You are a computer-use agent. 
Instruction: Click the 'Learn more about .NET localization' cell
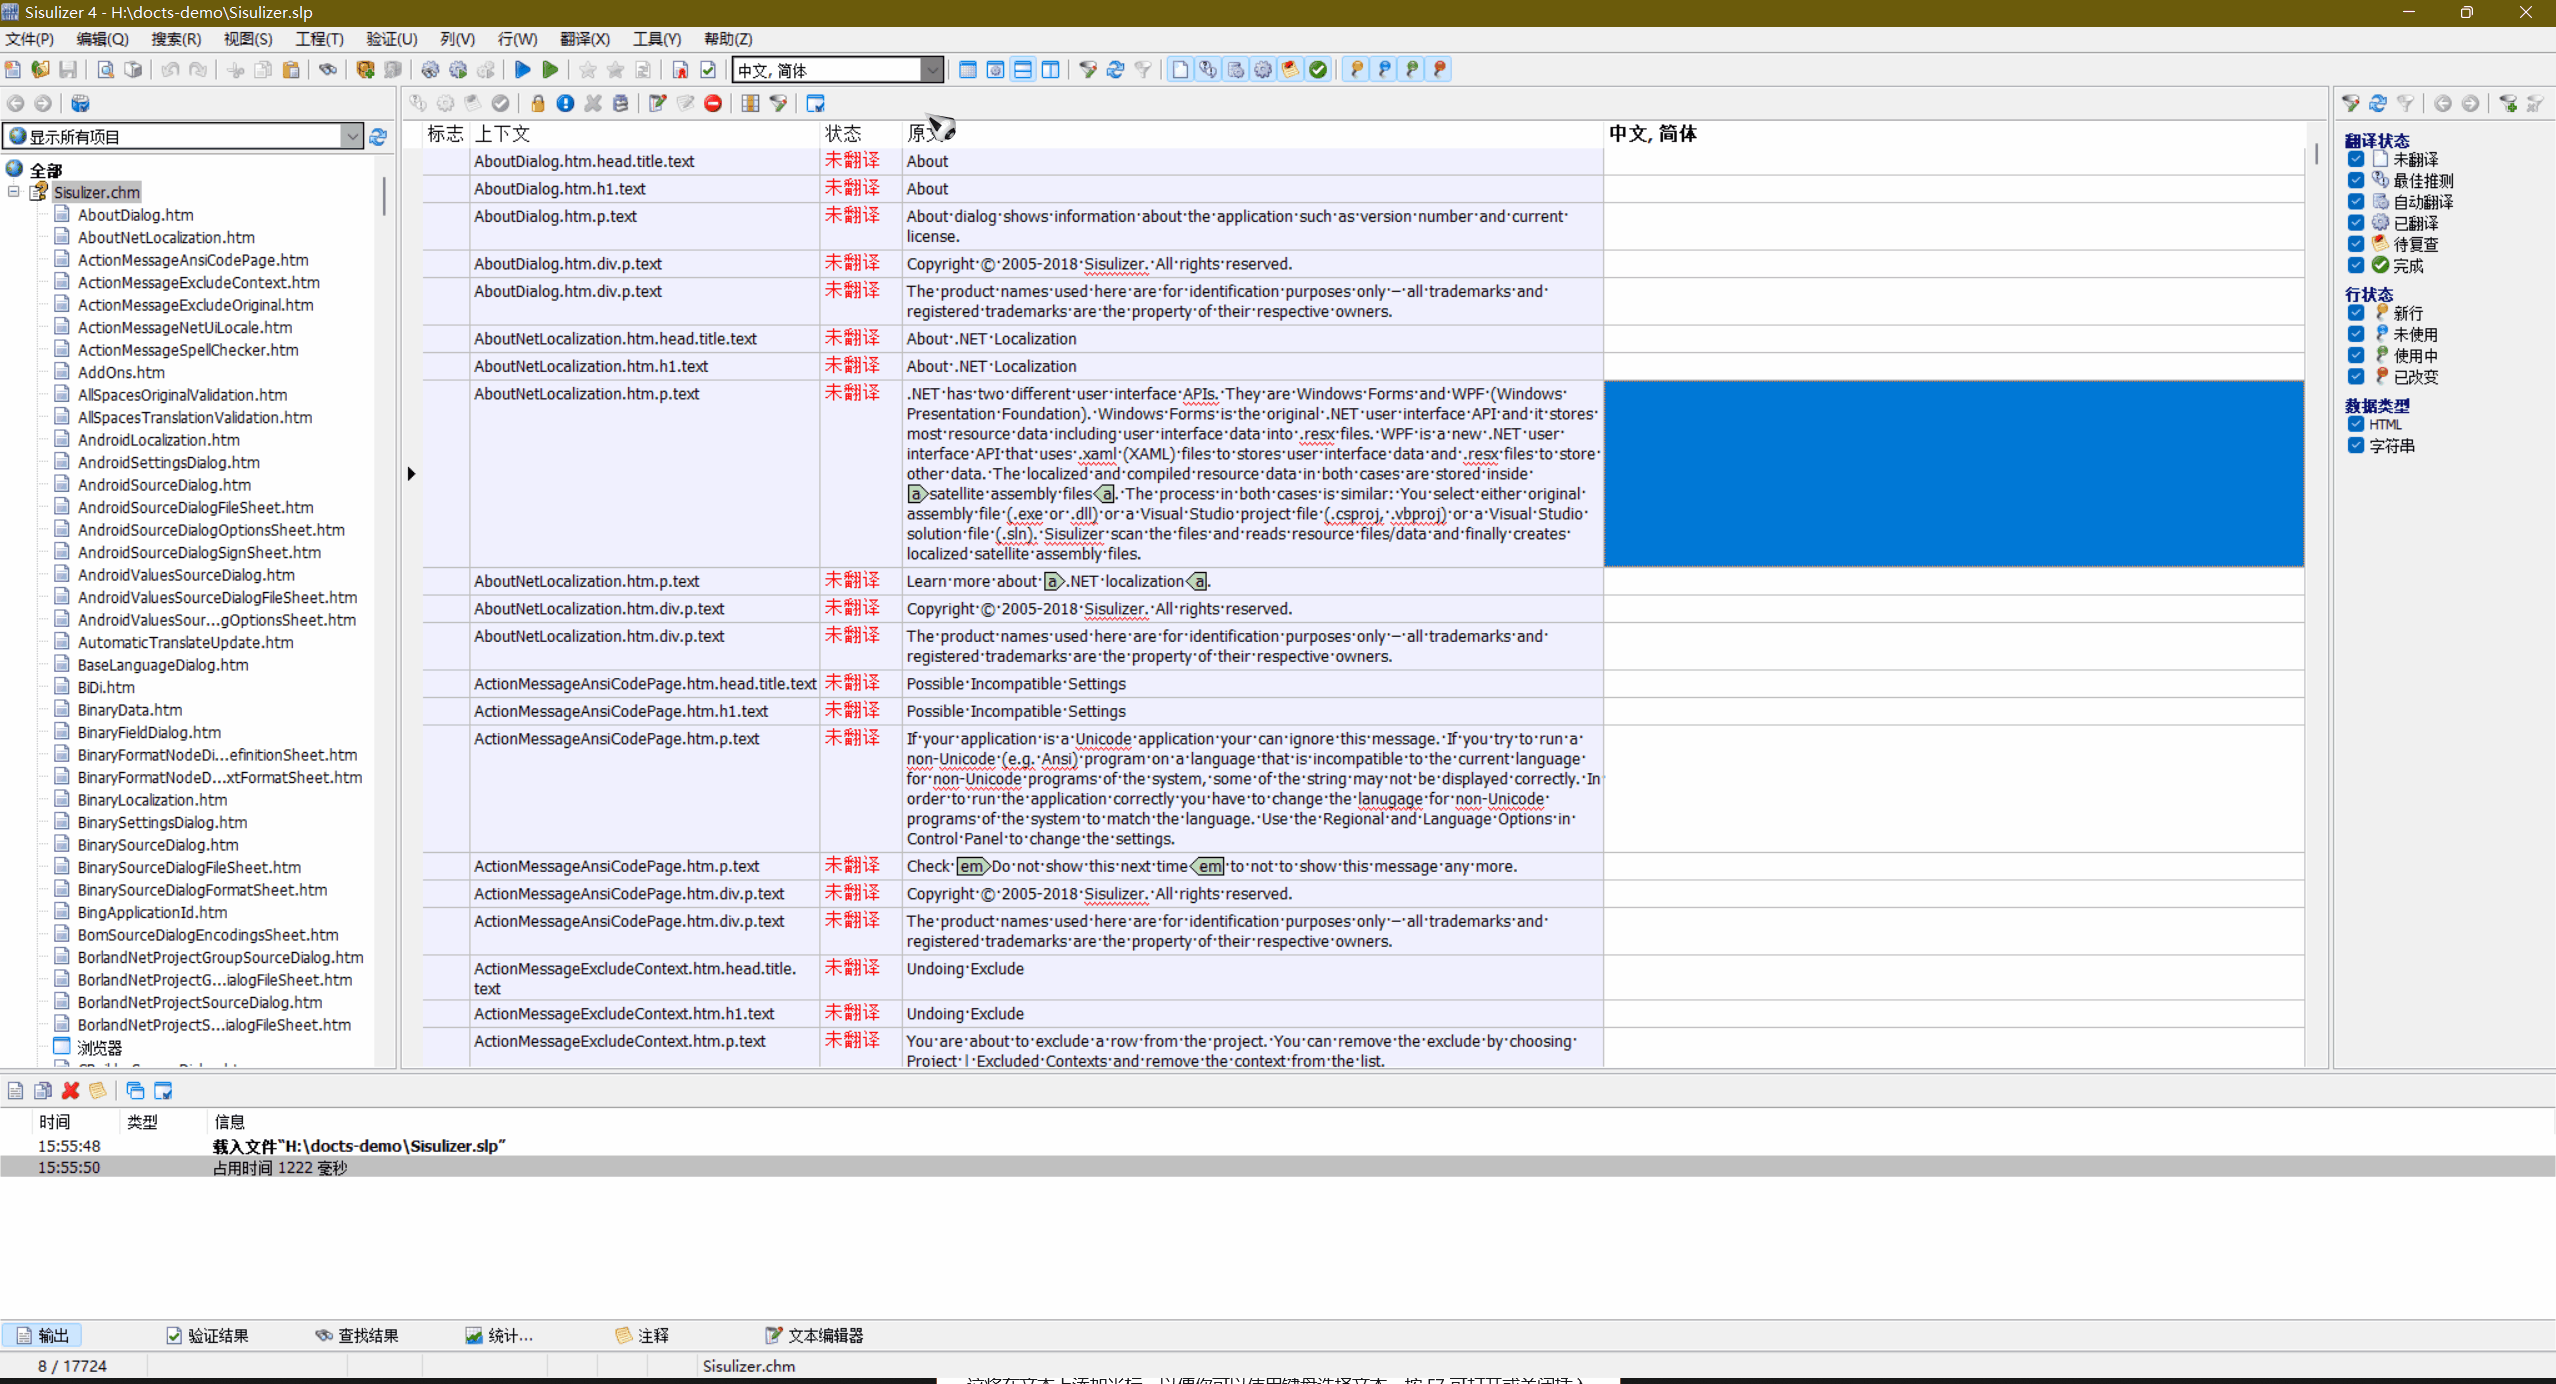pyautogui.click(x=1253, y=581)
